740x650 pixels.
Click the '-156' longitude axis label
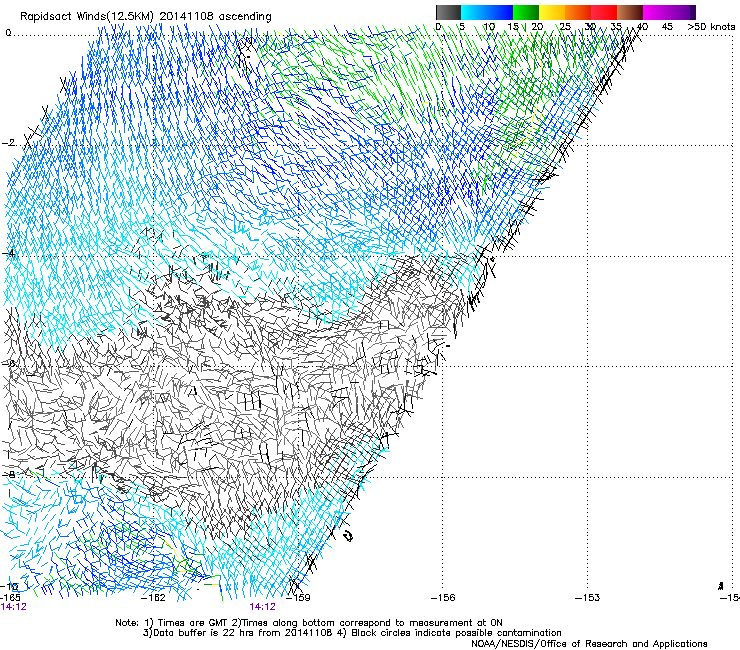pos(443,597)
